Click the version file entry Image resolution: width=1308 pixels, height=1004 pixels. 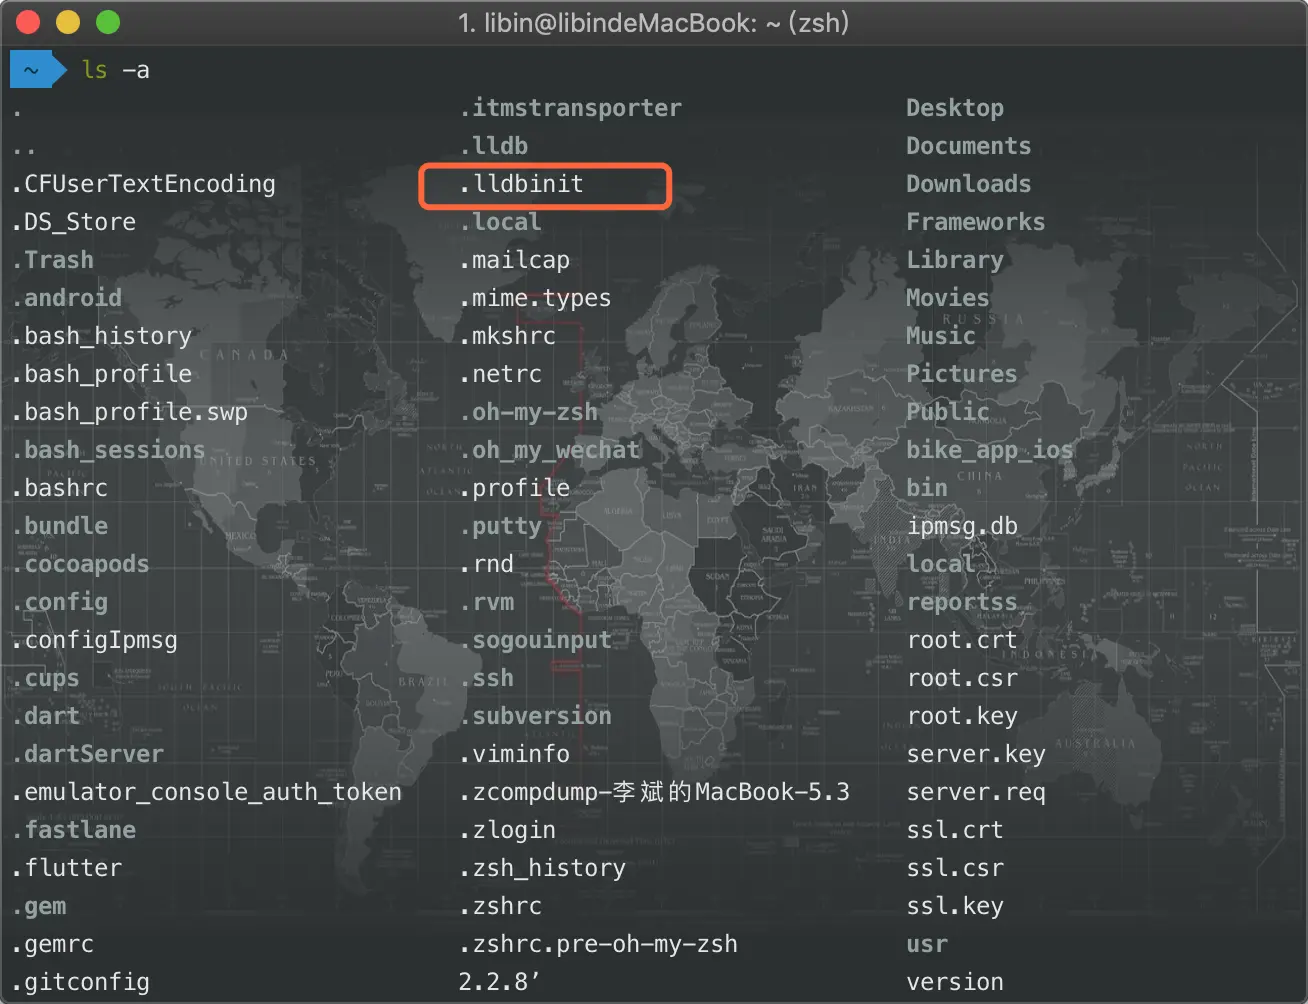click(x=955, y=982)
